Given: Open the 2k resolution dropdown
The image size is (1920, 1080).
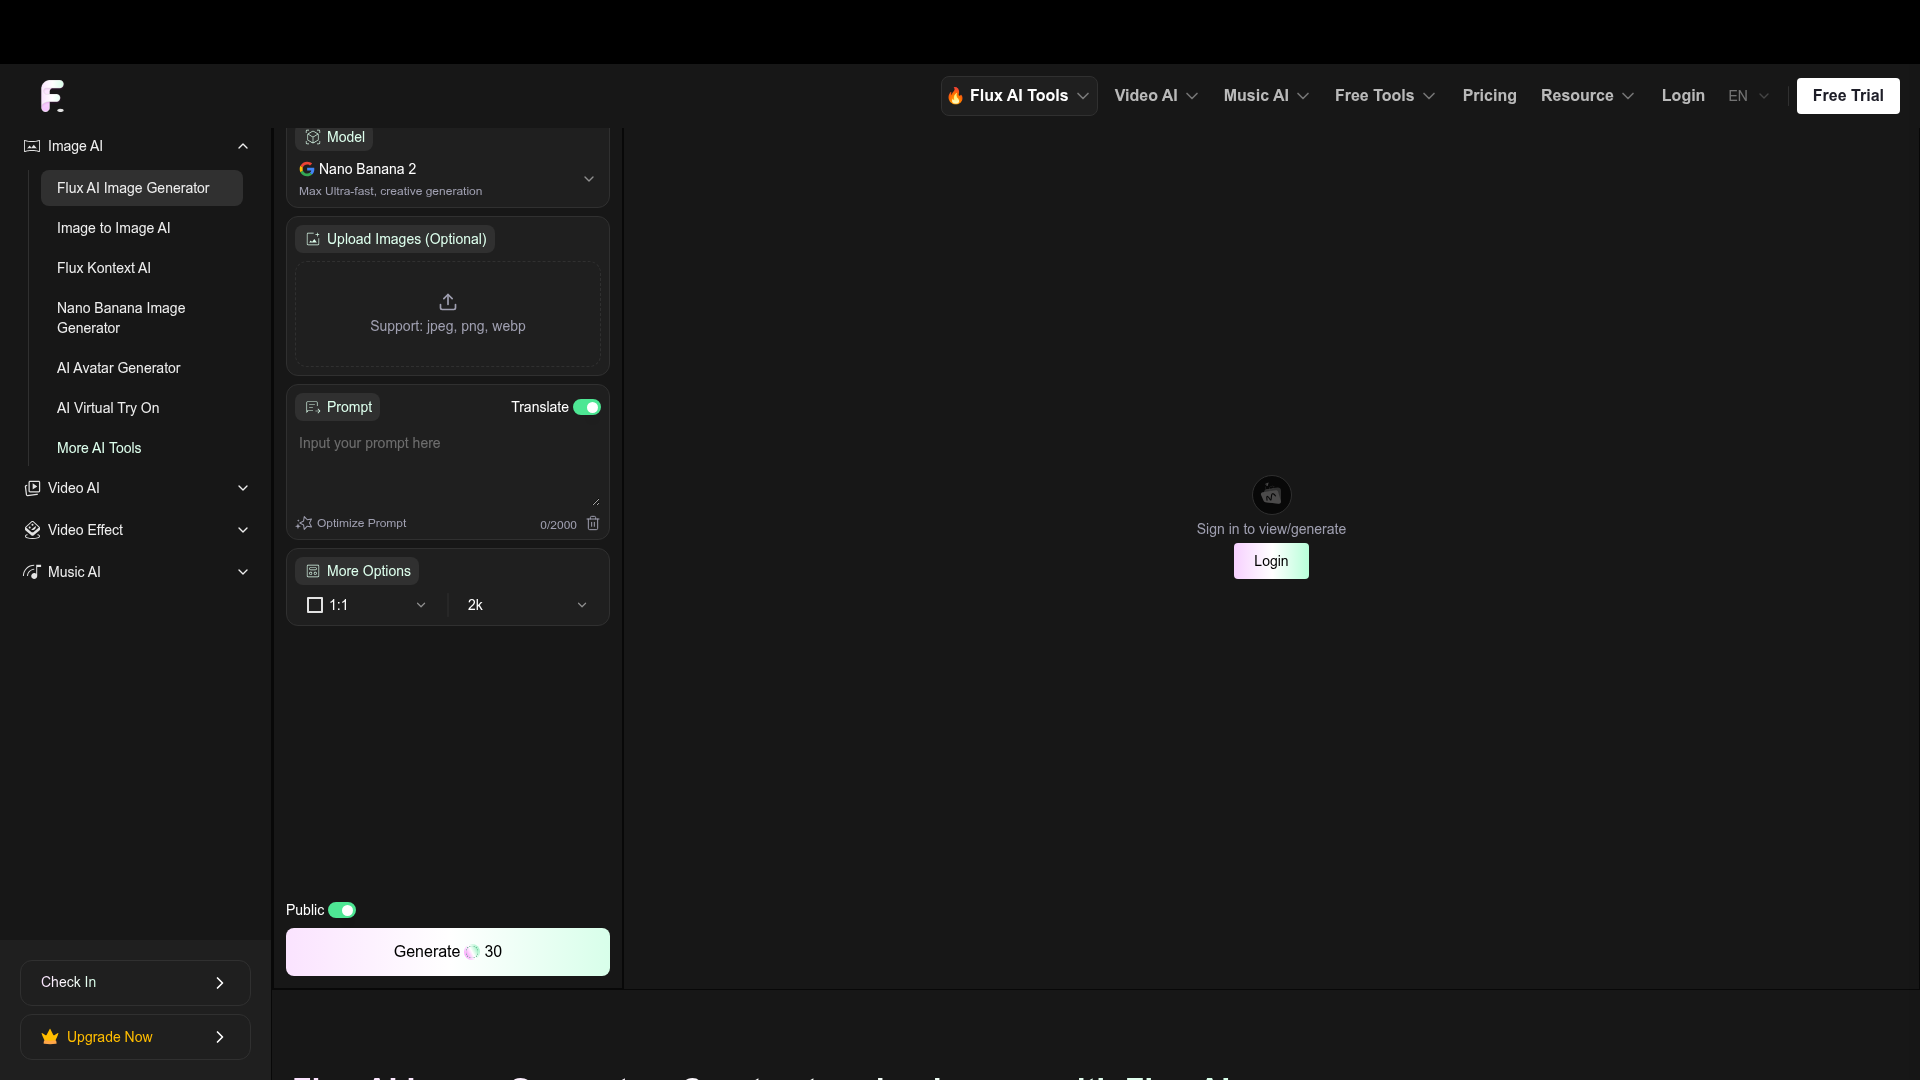Looking at the screenshot, I should tap(527, 605).
